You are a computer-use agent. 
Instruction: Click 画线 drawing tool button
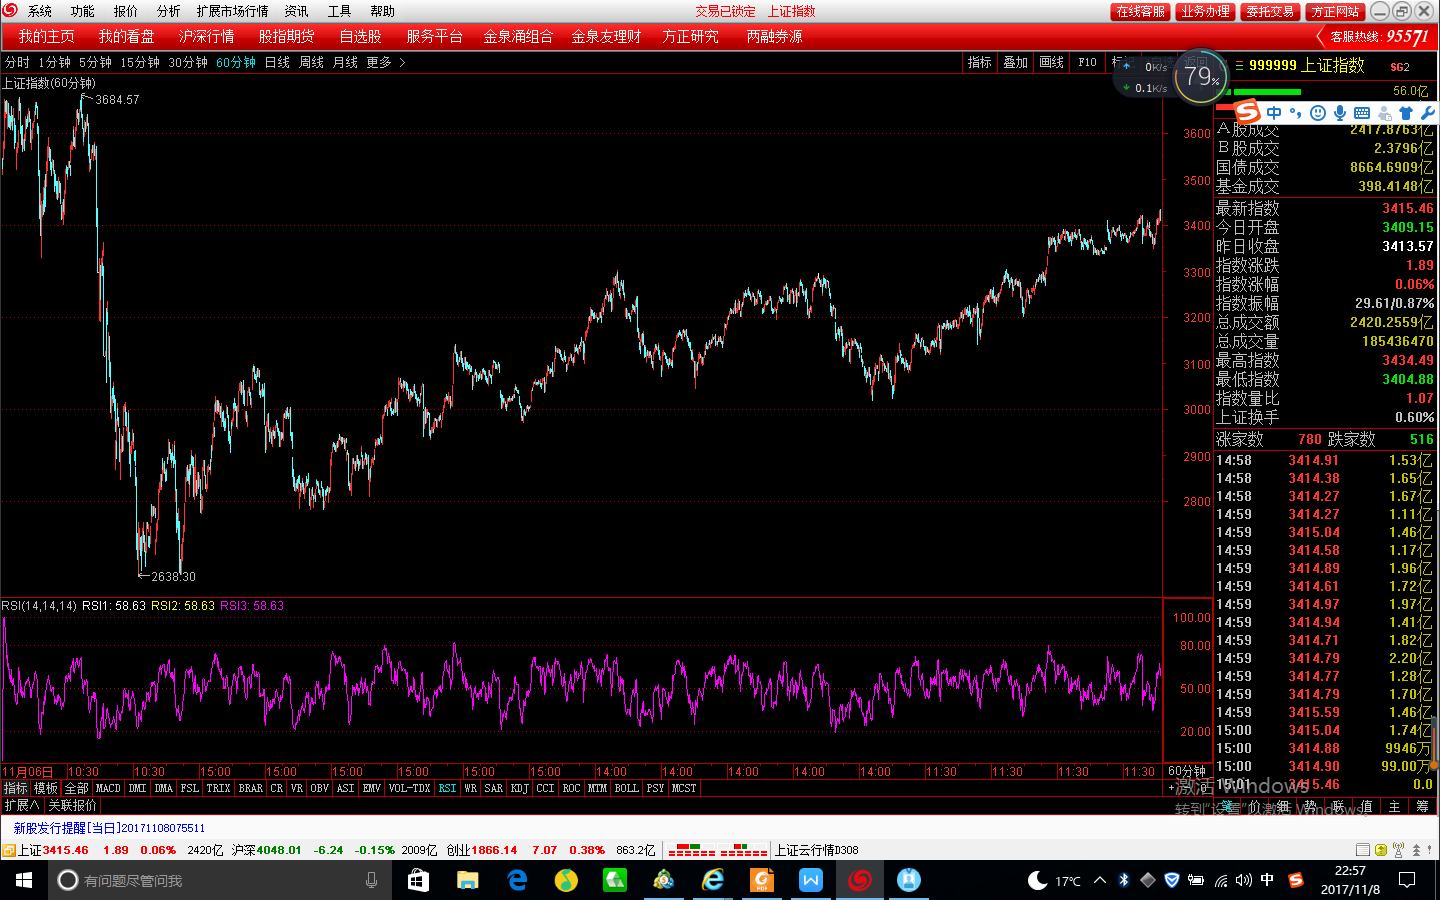point(1051,62)
